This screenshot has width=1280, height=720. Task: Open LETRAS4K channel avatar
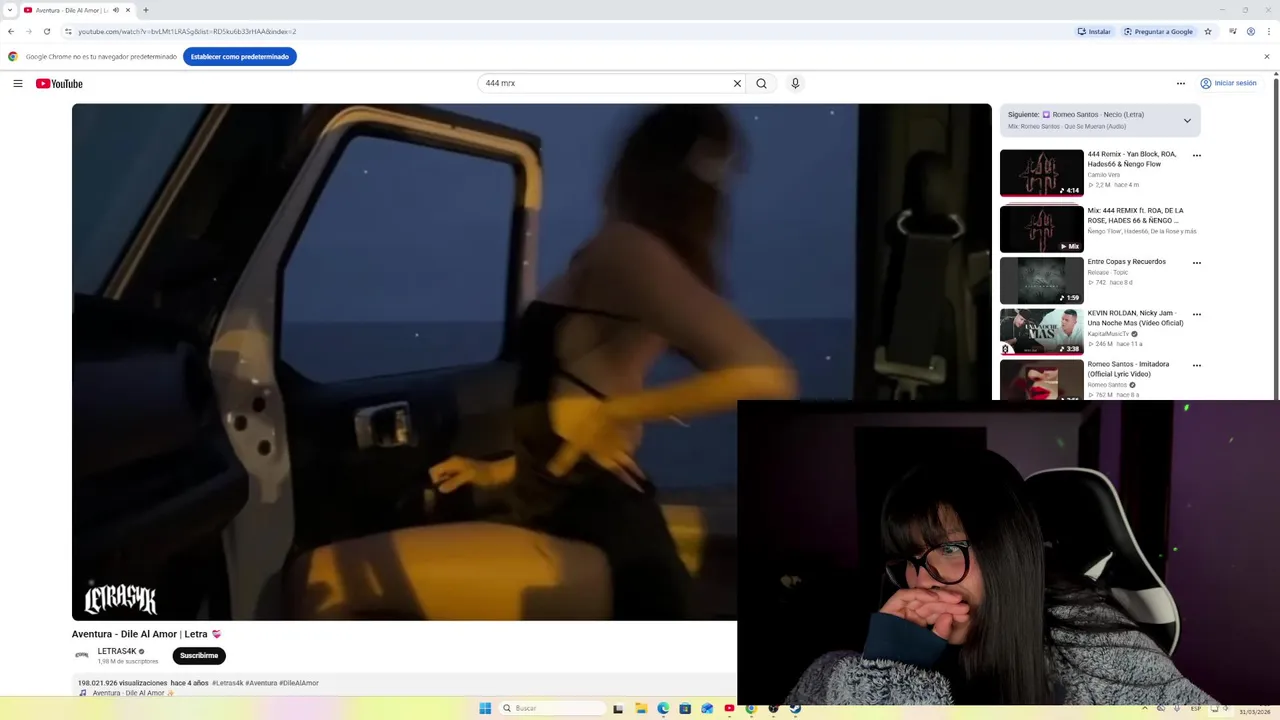tap(82, 656)
